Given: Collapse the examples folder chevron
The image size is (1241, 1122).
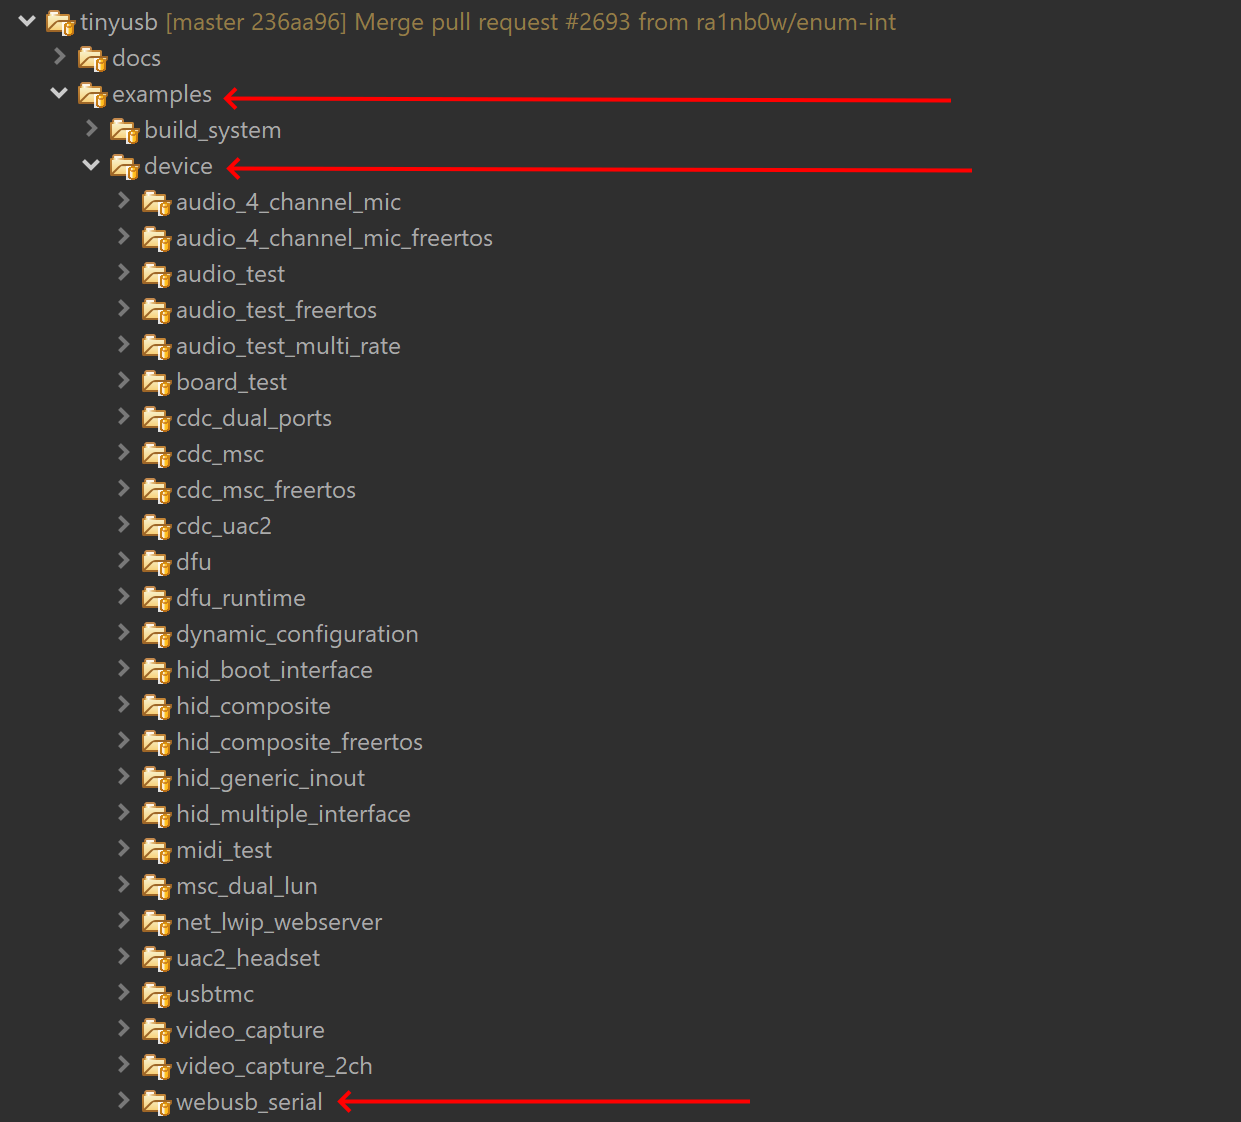Looking at the screenshot, I should click(x=59, y=93).
